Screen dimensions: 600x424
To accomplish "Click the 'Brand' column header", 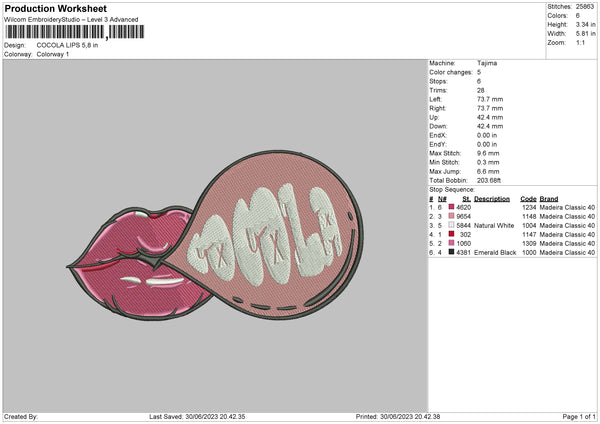I will (x=549, y=199).
